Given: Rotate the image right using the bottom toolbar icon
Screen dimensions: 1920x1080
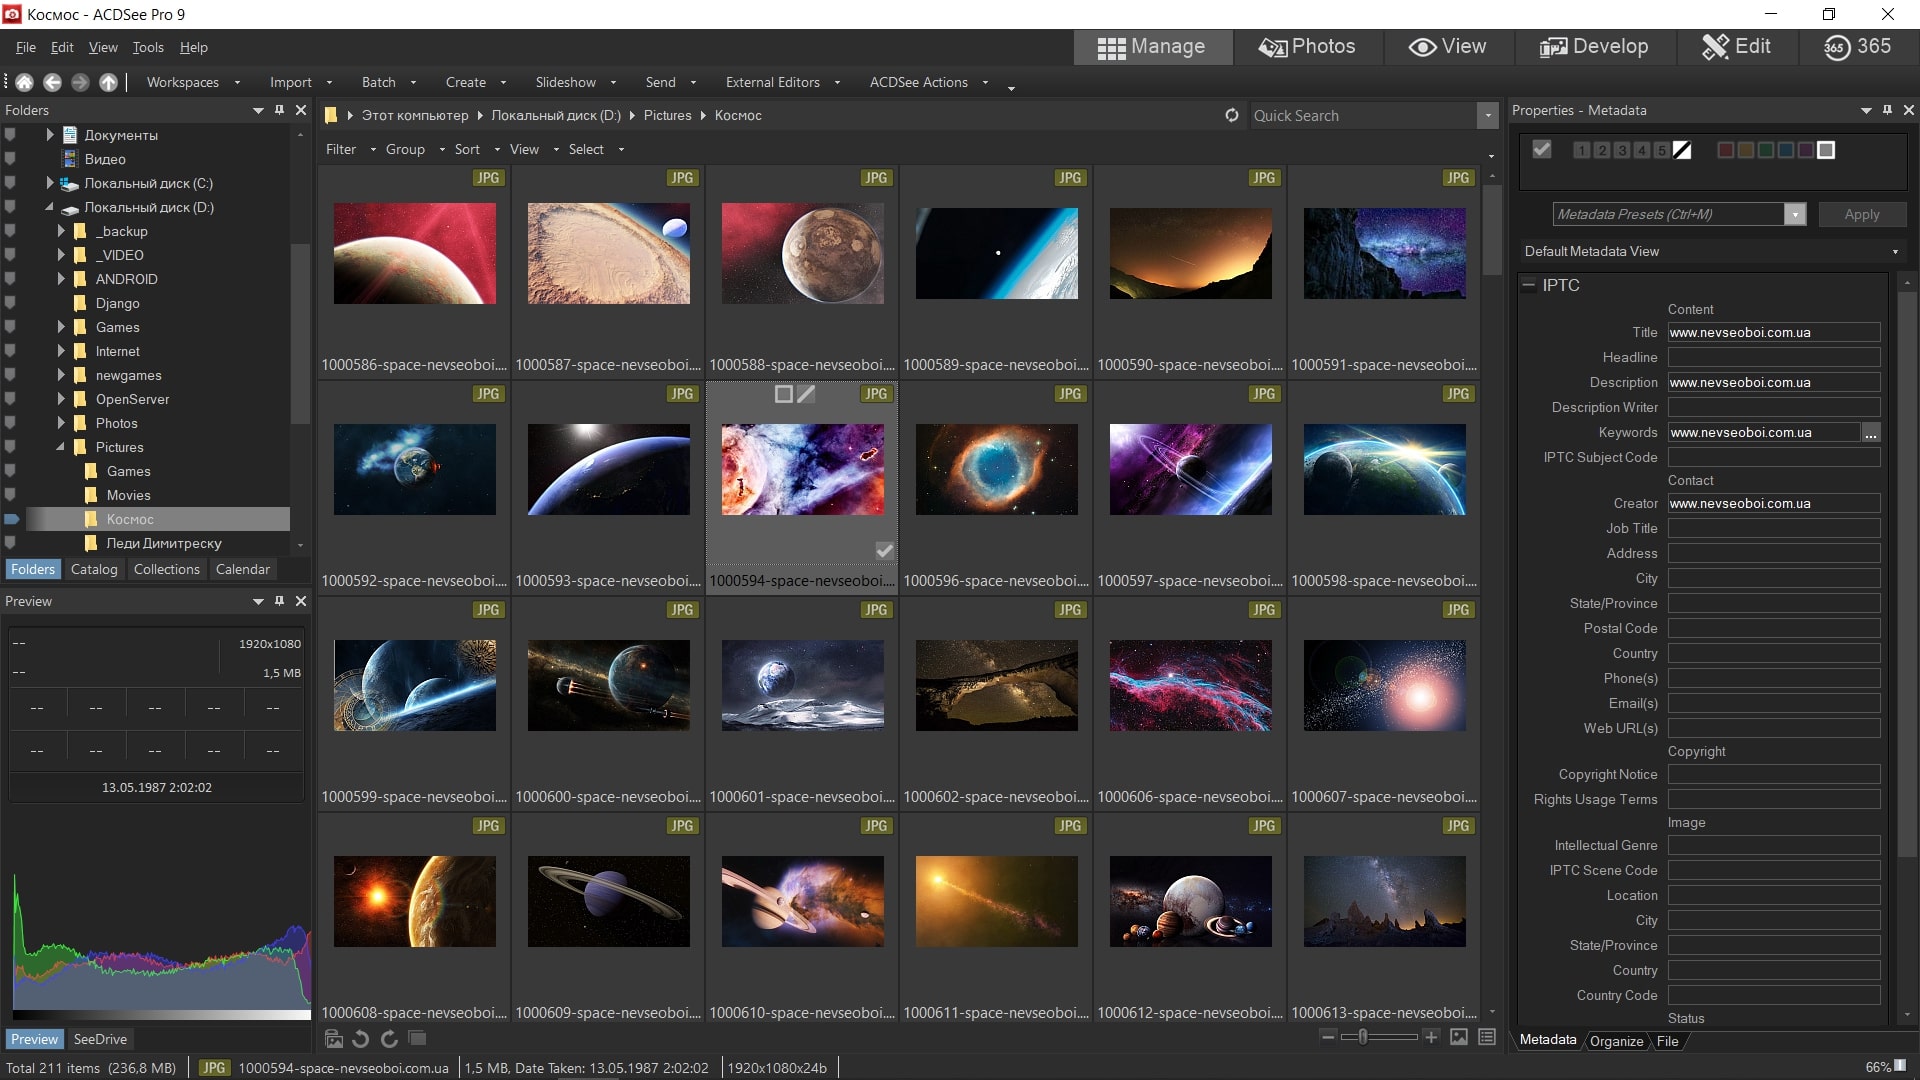Looking at the screenshot, I should coord(389,1039).
